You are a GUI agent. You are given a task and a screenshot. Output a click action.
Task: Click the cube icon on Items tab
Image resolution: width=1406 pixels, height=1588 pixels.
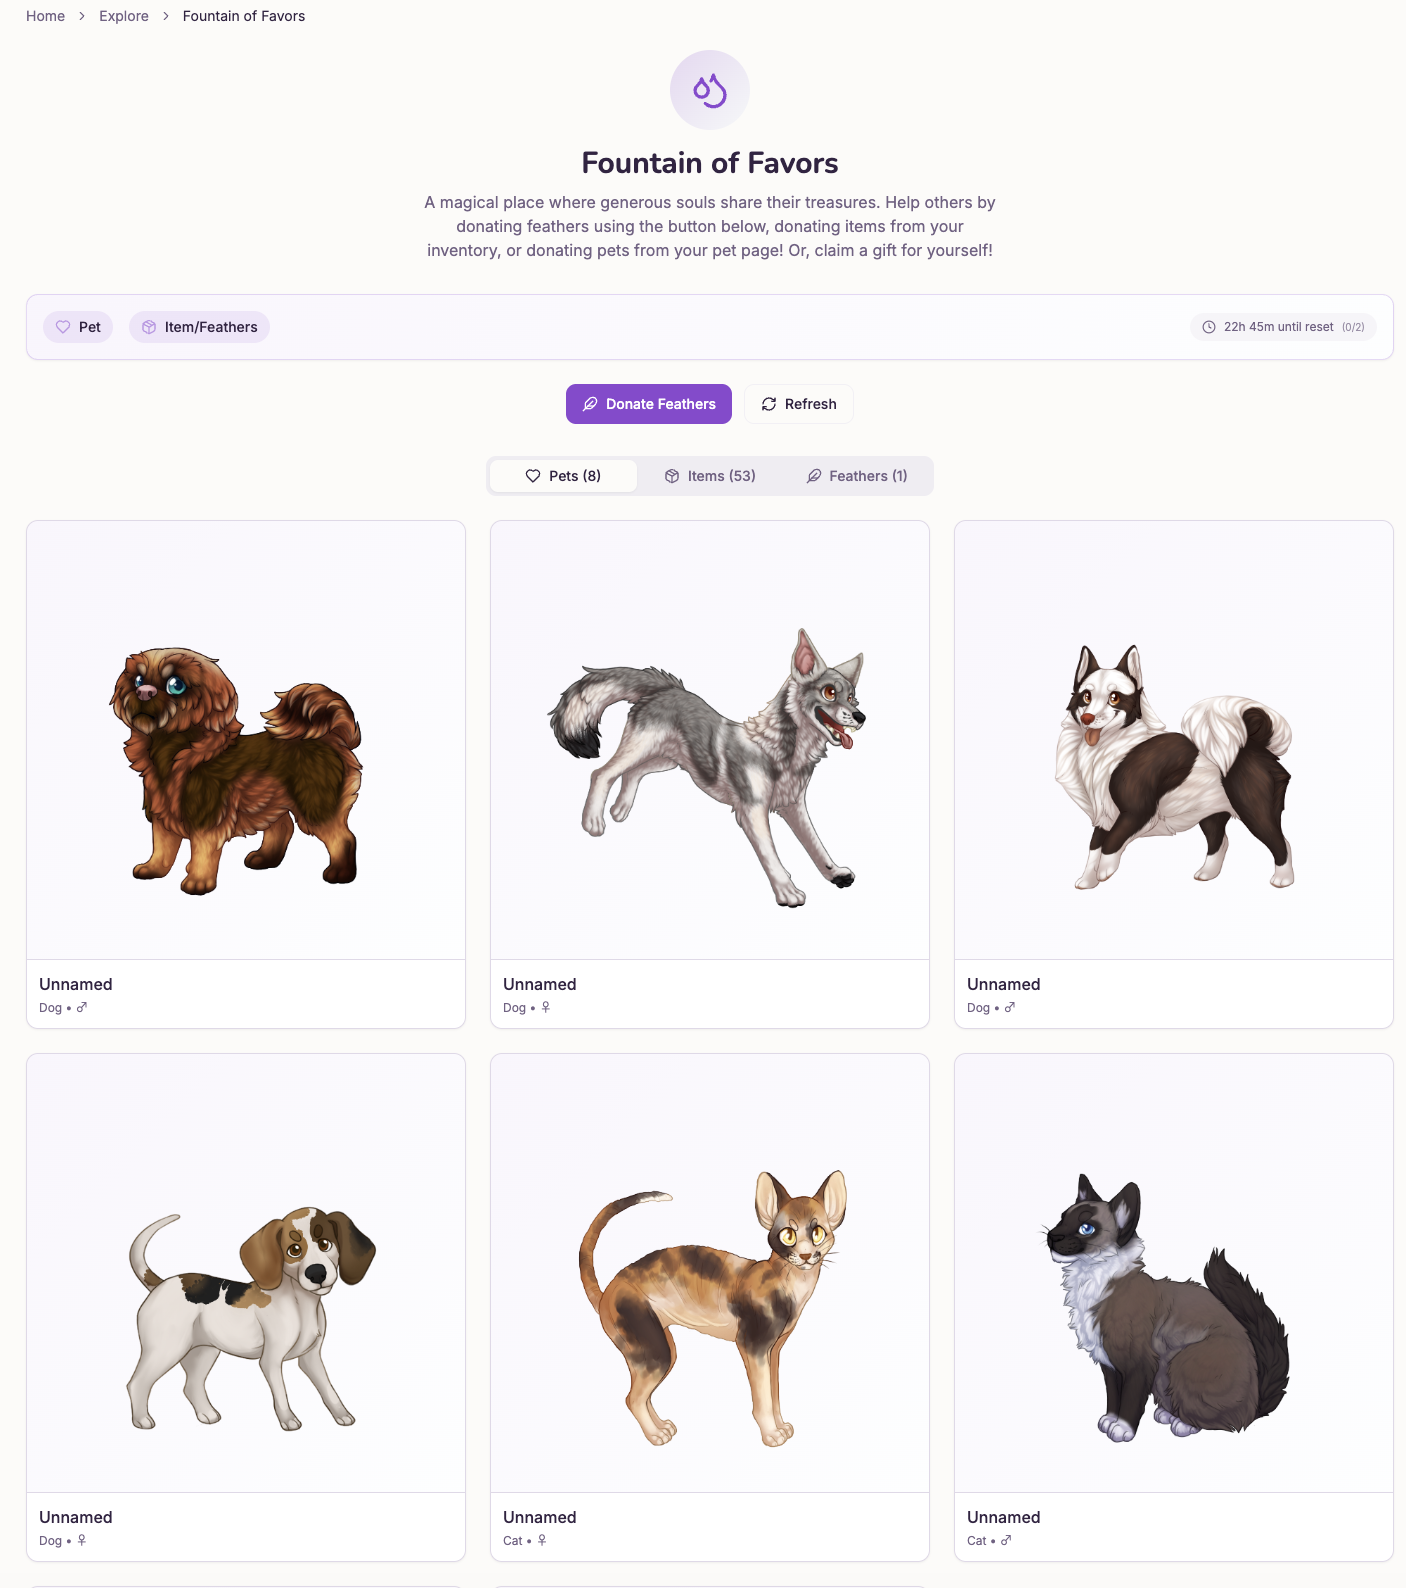[x=672, y=476]
